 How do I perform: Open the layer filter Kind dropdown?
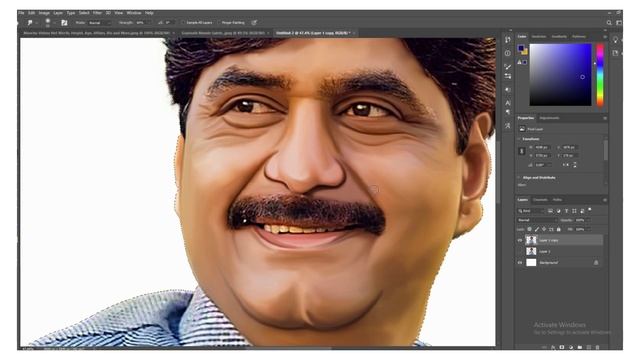click(531, 211)
